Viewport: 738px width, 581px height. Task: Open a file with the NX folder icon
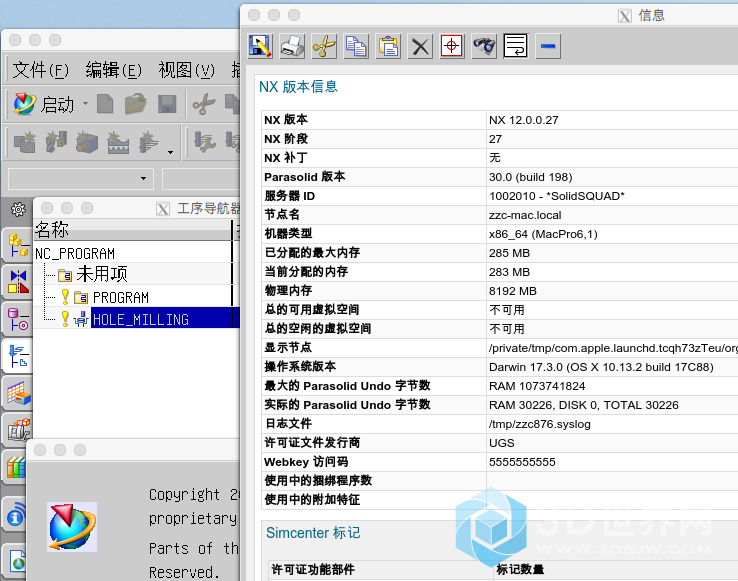point(136,104)
